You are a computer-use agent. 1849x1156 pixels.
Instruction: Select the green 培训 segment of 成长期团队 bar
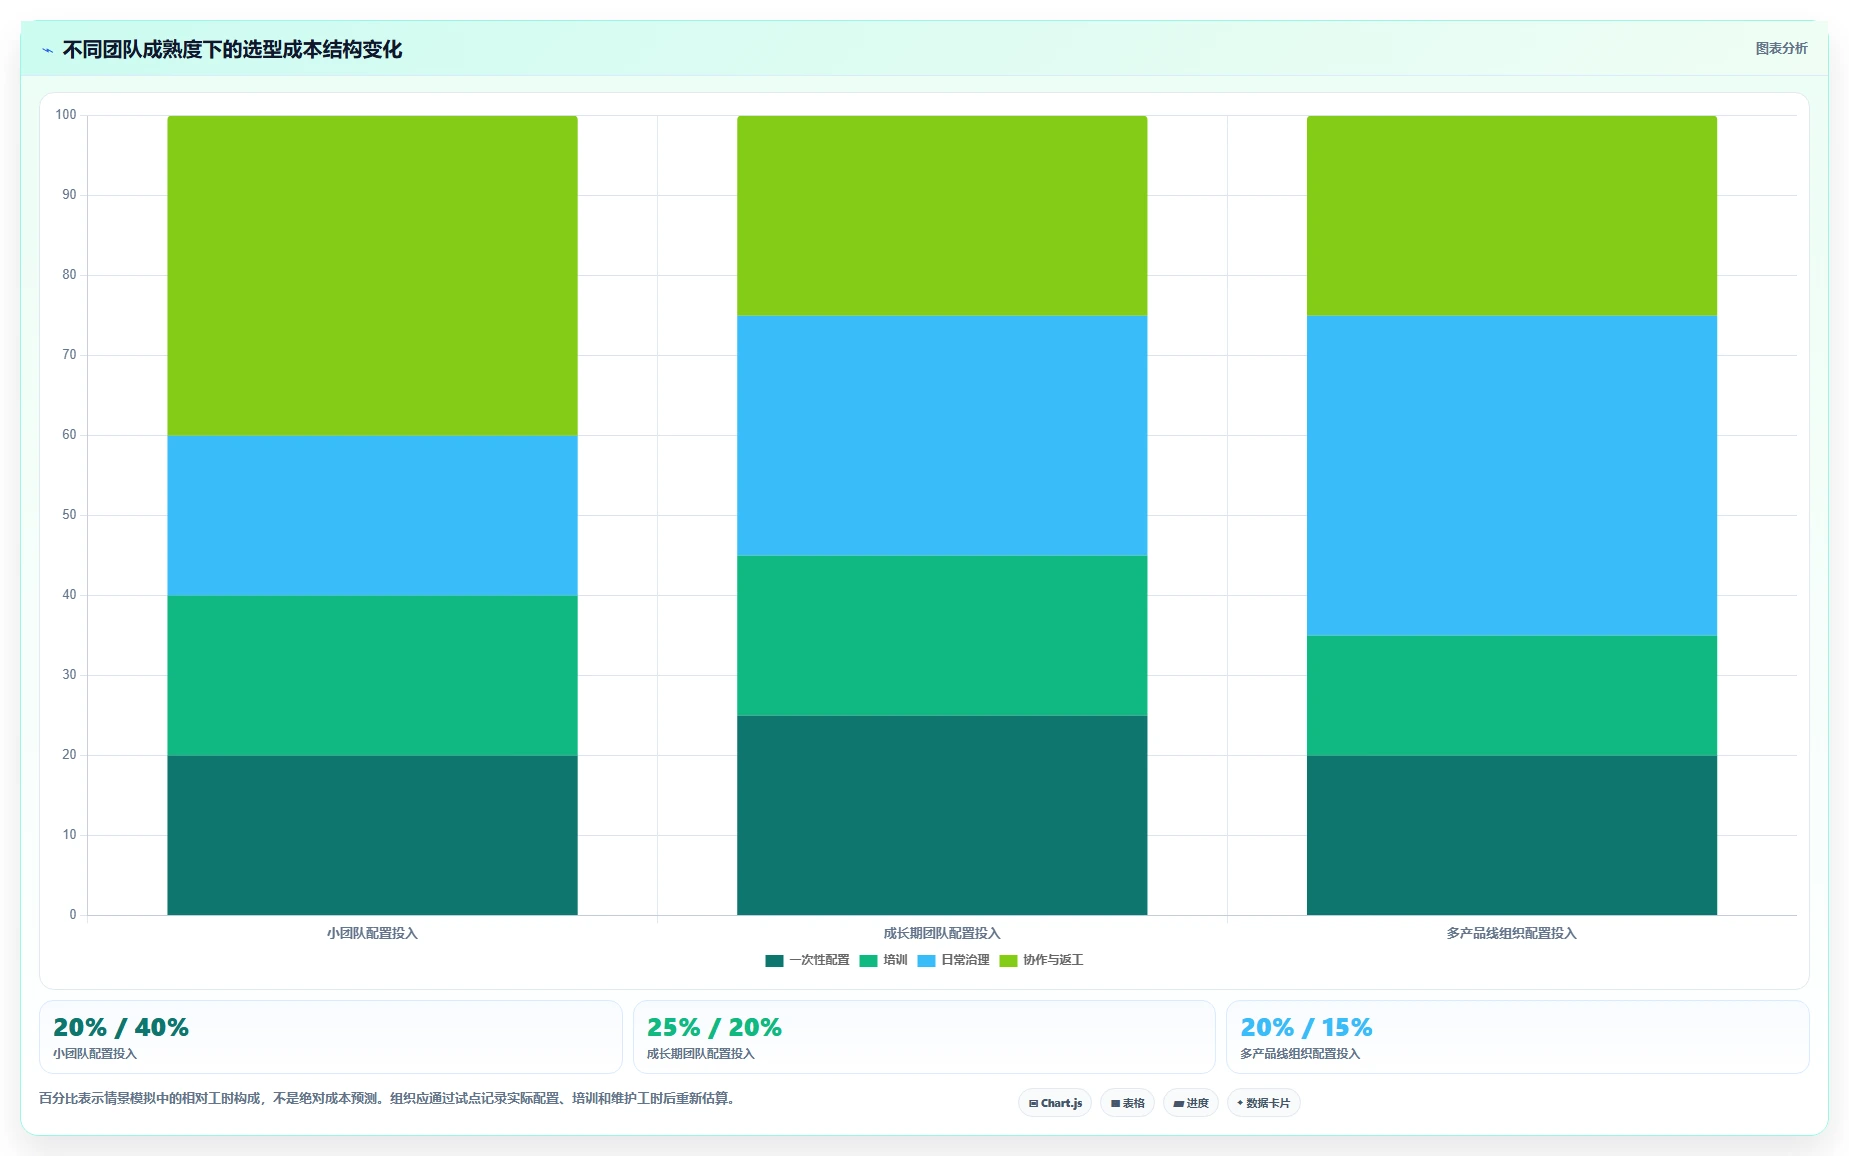click(942, 635)
